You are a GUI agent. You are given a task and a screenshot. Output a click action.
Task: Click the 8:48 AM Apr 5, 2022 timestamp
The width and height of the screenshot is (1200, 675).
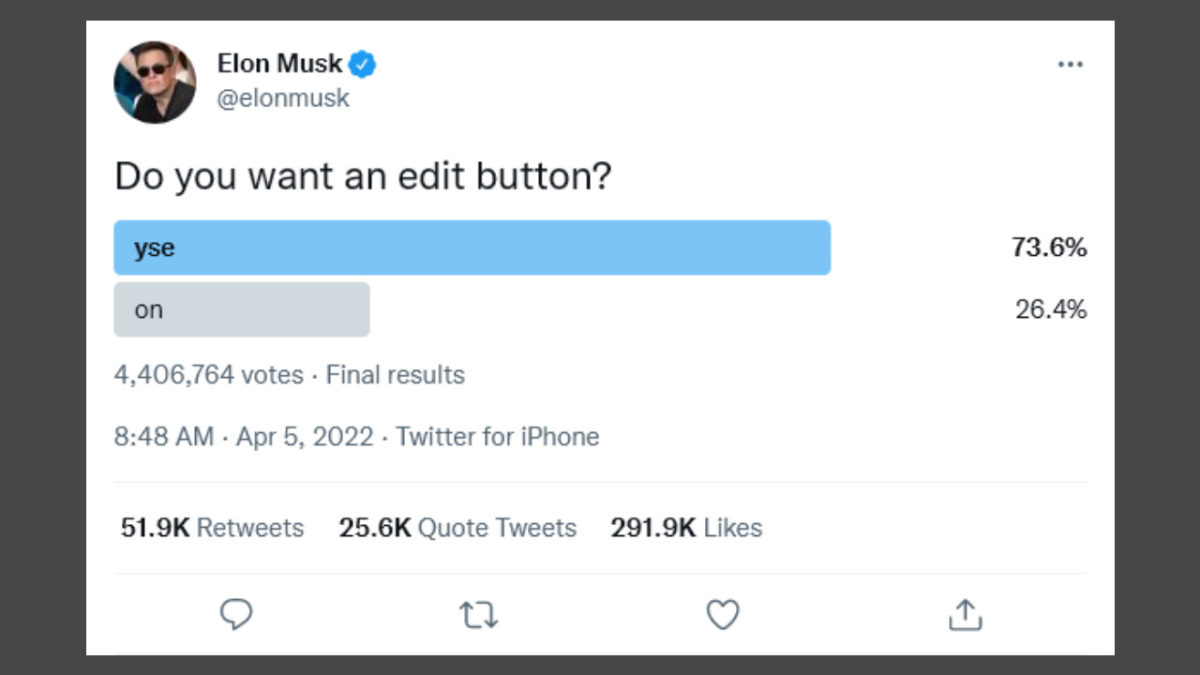(x=244, y=437)
